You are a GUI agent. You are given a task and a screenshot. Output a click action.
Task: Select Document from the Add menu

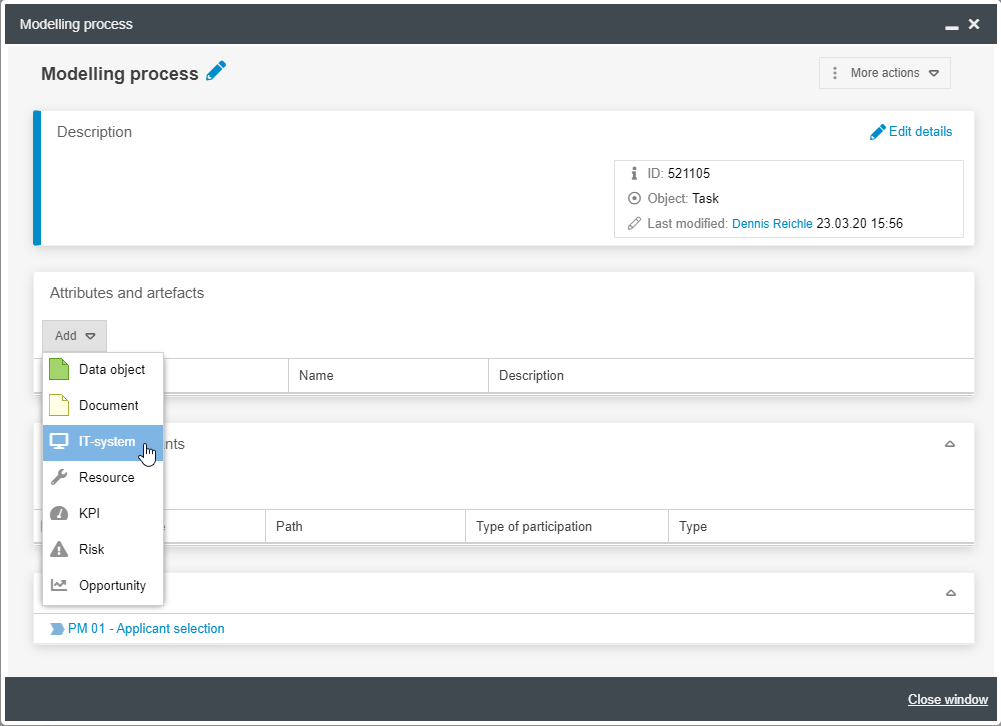tap(108, 405)
